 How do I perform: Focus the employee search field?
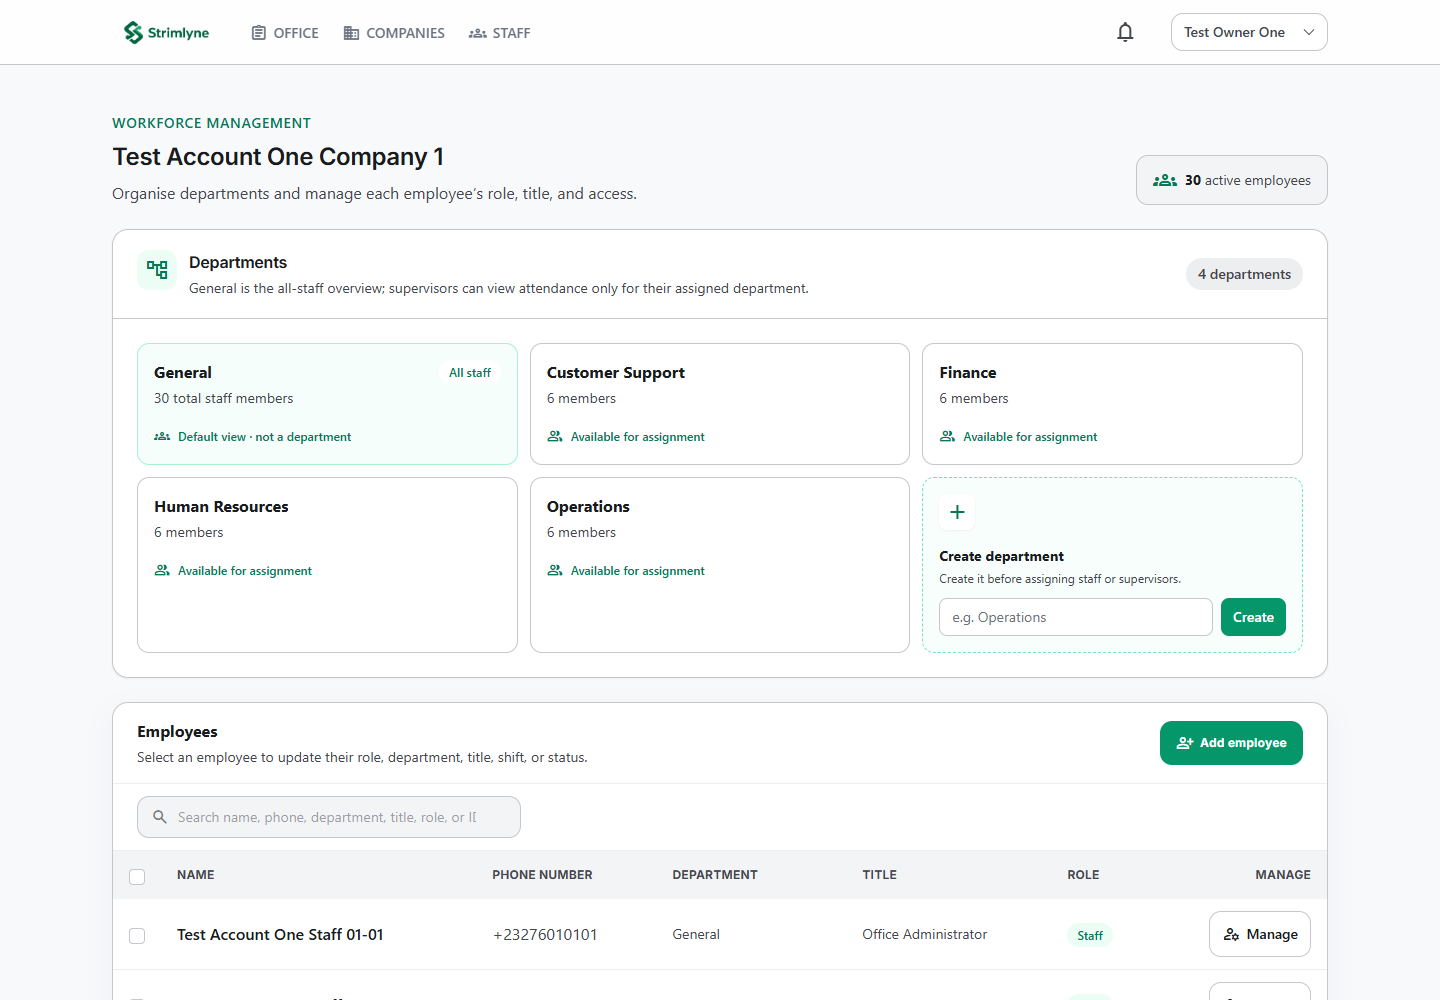329,817
